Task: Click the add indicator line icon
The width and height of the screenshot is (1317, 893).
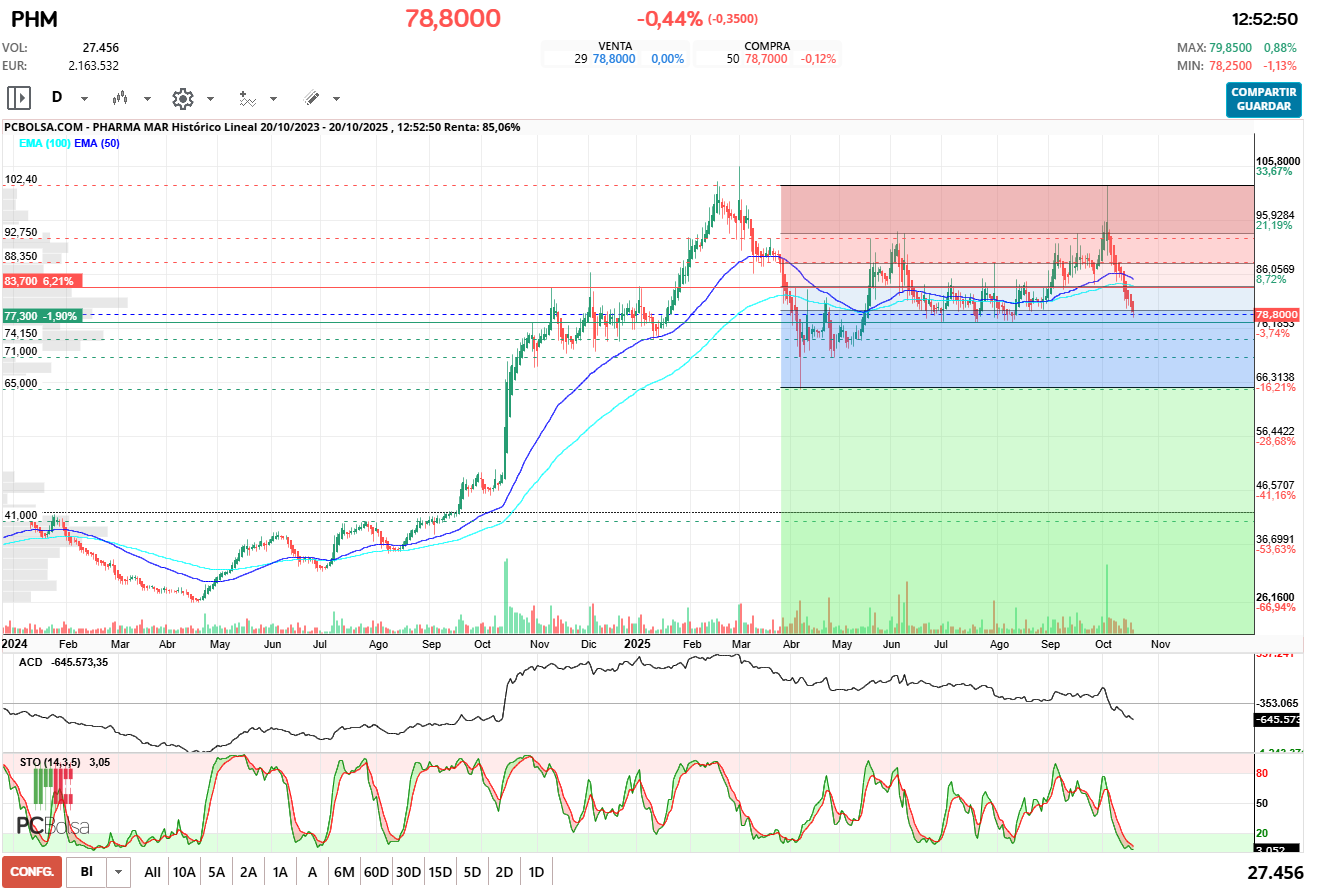Action: tap(247, 98)
